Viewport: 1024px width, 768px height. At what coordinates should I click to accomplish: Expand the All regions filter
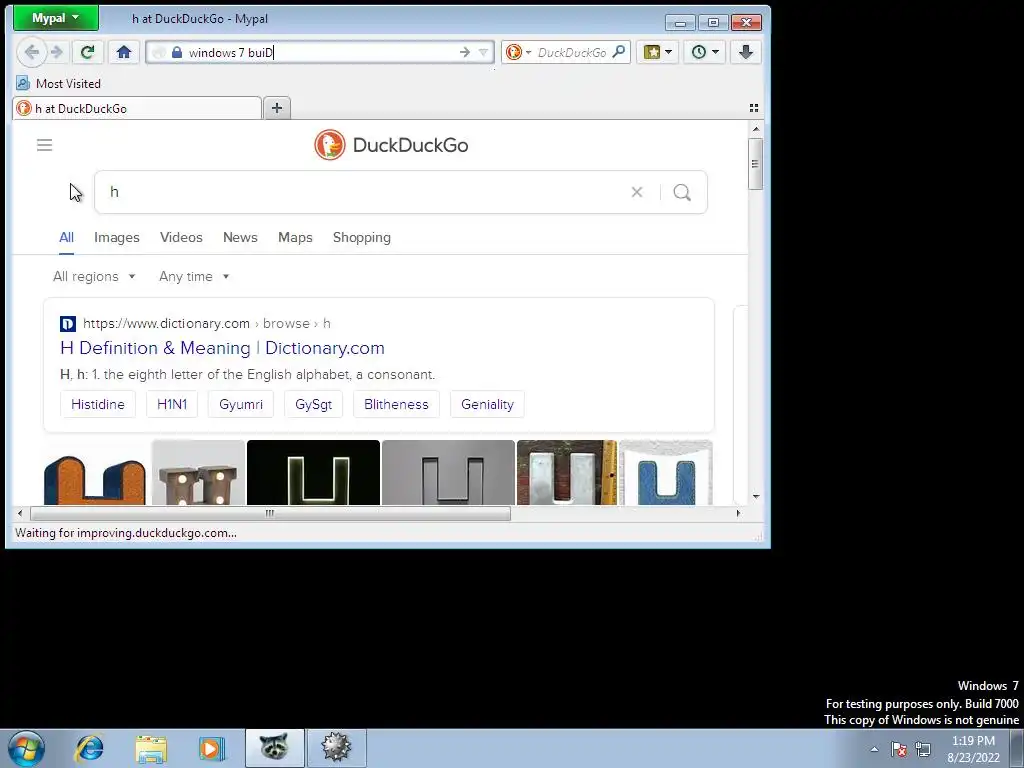click(x=95, y=276)
